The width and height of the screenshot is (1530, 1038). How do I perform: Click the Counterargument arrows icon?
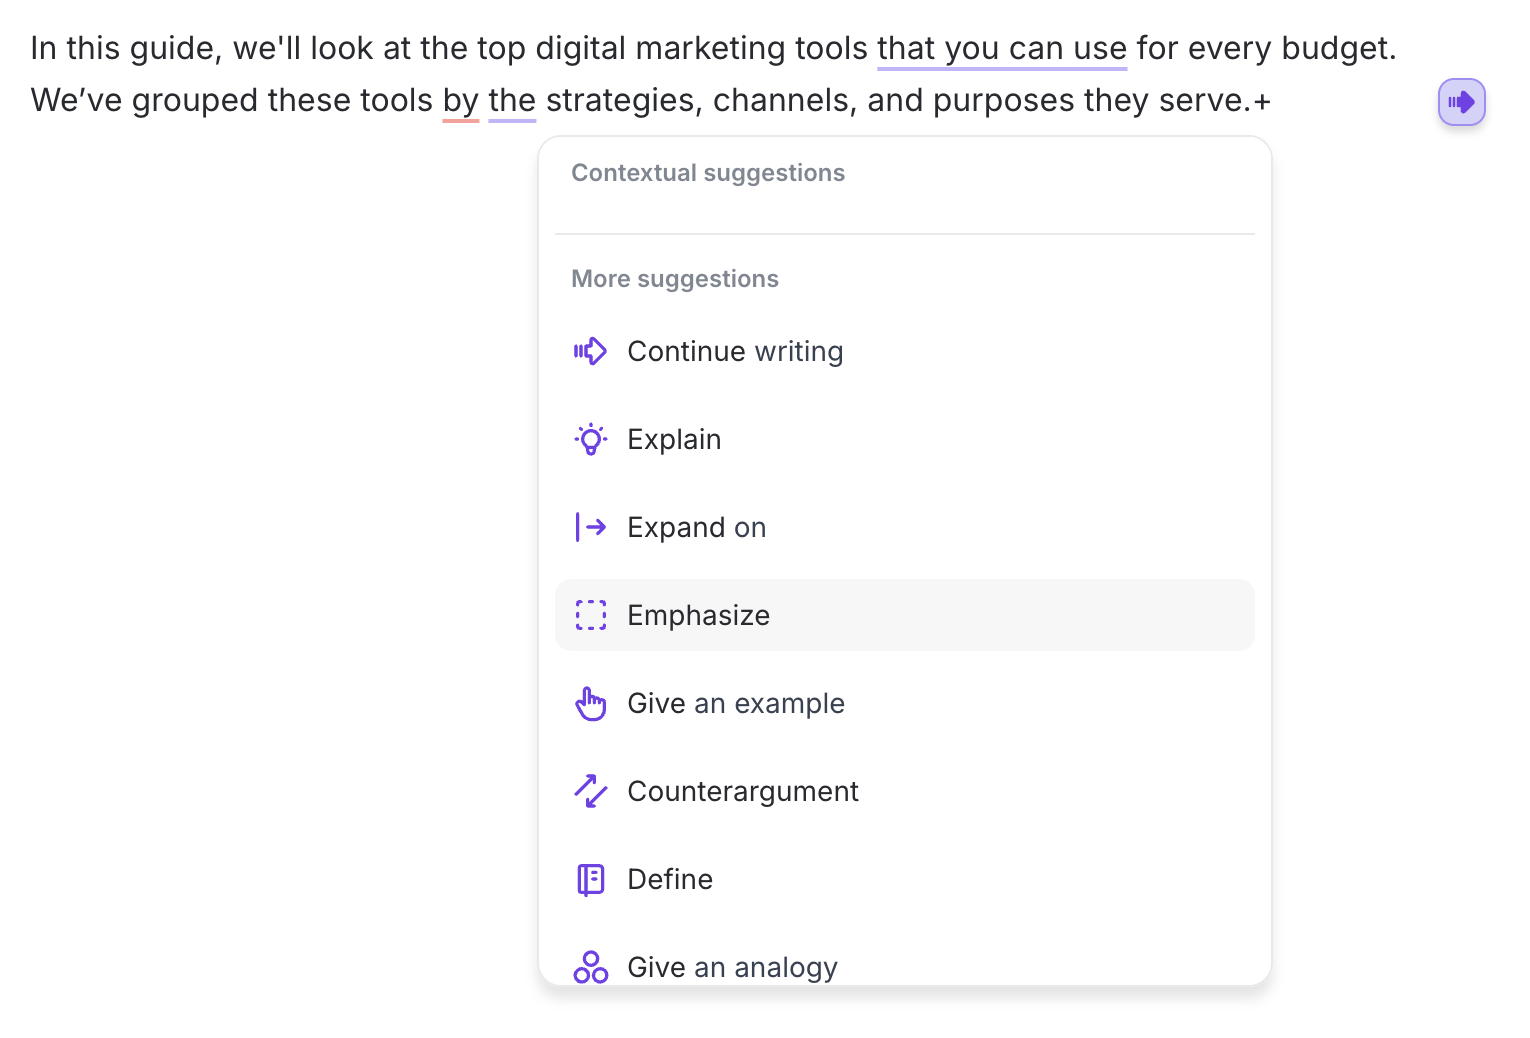pyautogui.click(x=590, y=792)
